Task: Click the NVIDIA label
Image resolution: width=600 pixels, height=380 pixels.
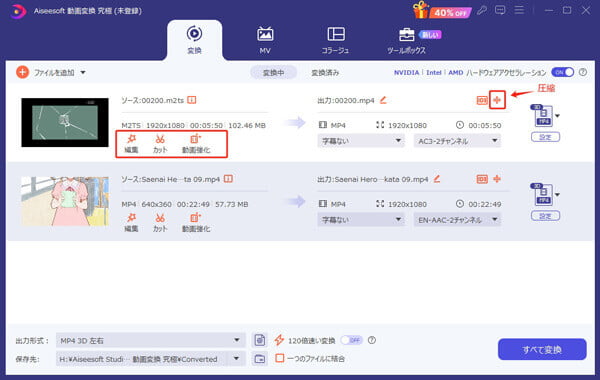Action: coord(406,72)
